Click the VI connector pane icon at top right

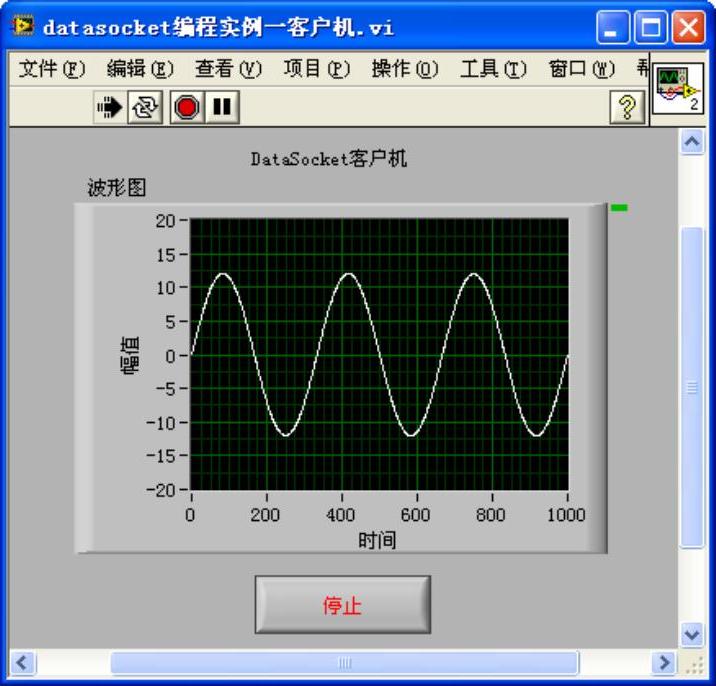coord(678,89)
